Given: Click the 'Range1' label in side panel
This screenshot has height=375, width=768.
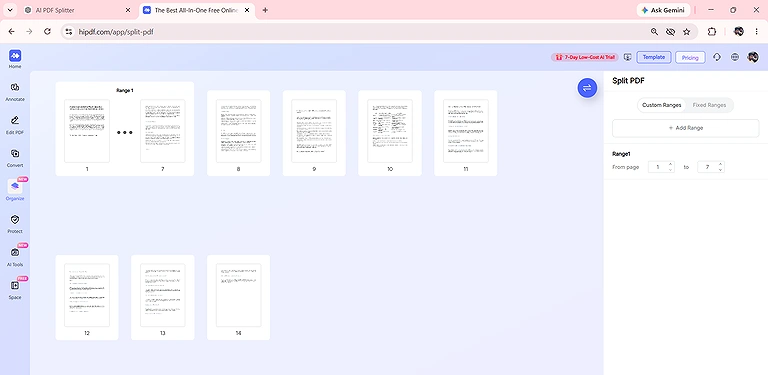Looking at the screenshot, I should pos(621,154).
